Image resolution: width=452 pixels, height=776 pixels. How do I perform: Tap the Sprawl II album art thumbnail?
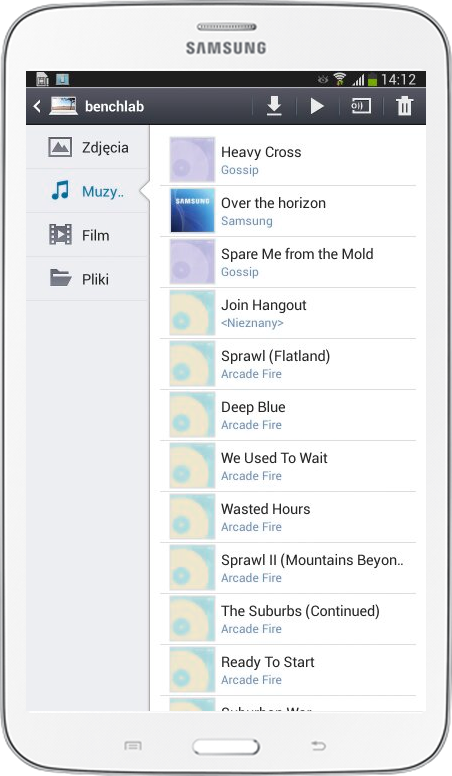[192, 568]
